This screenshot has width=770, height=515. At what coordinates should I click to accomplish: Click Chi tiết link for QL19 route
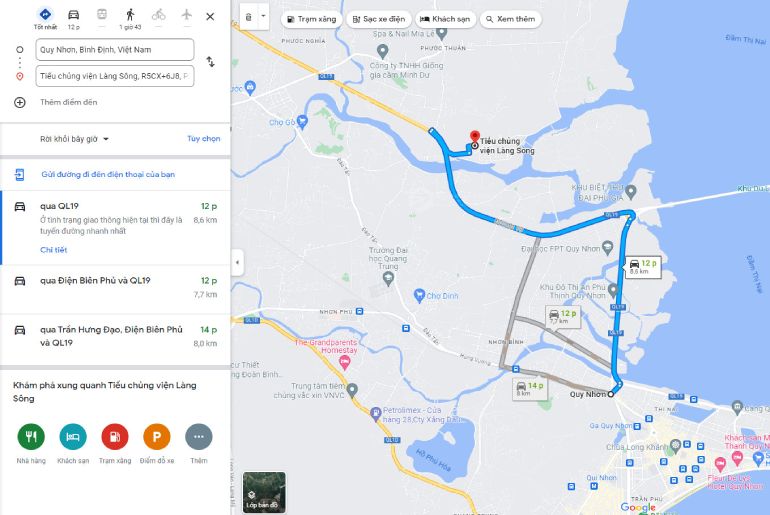54,250
